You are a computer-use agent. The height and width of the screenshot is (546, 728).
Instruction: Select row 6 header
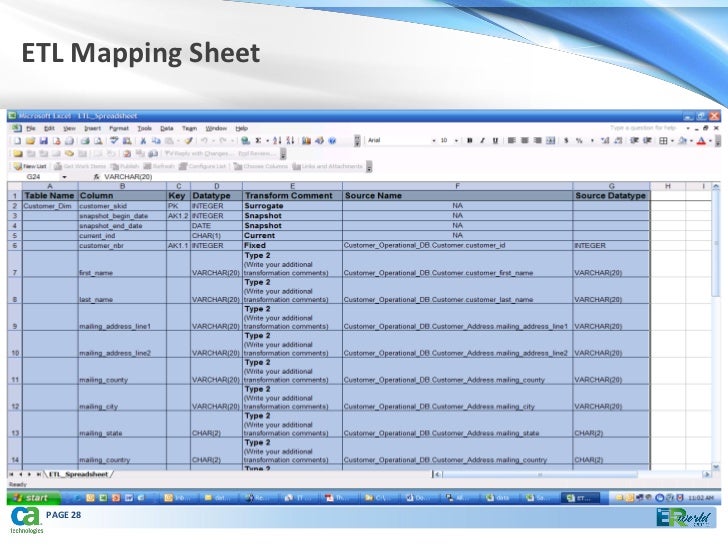click(14, 246)
